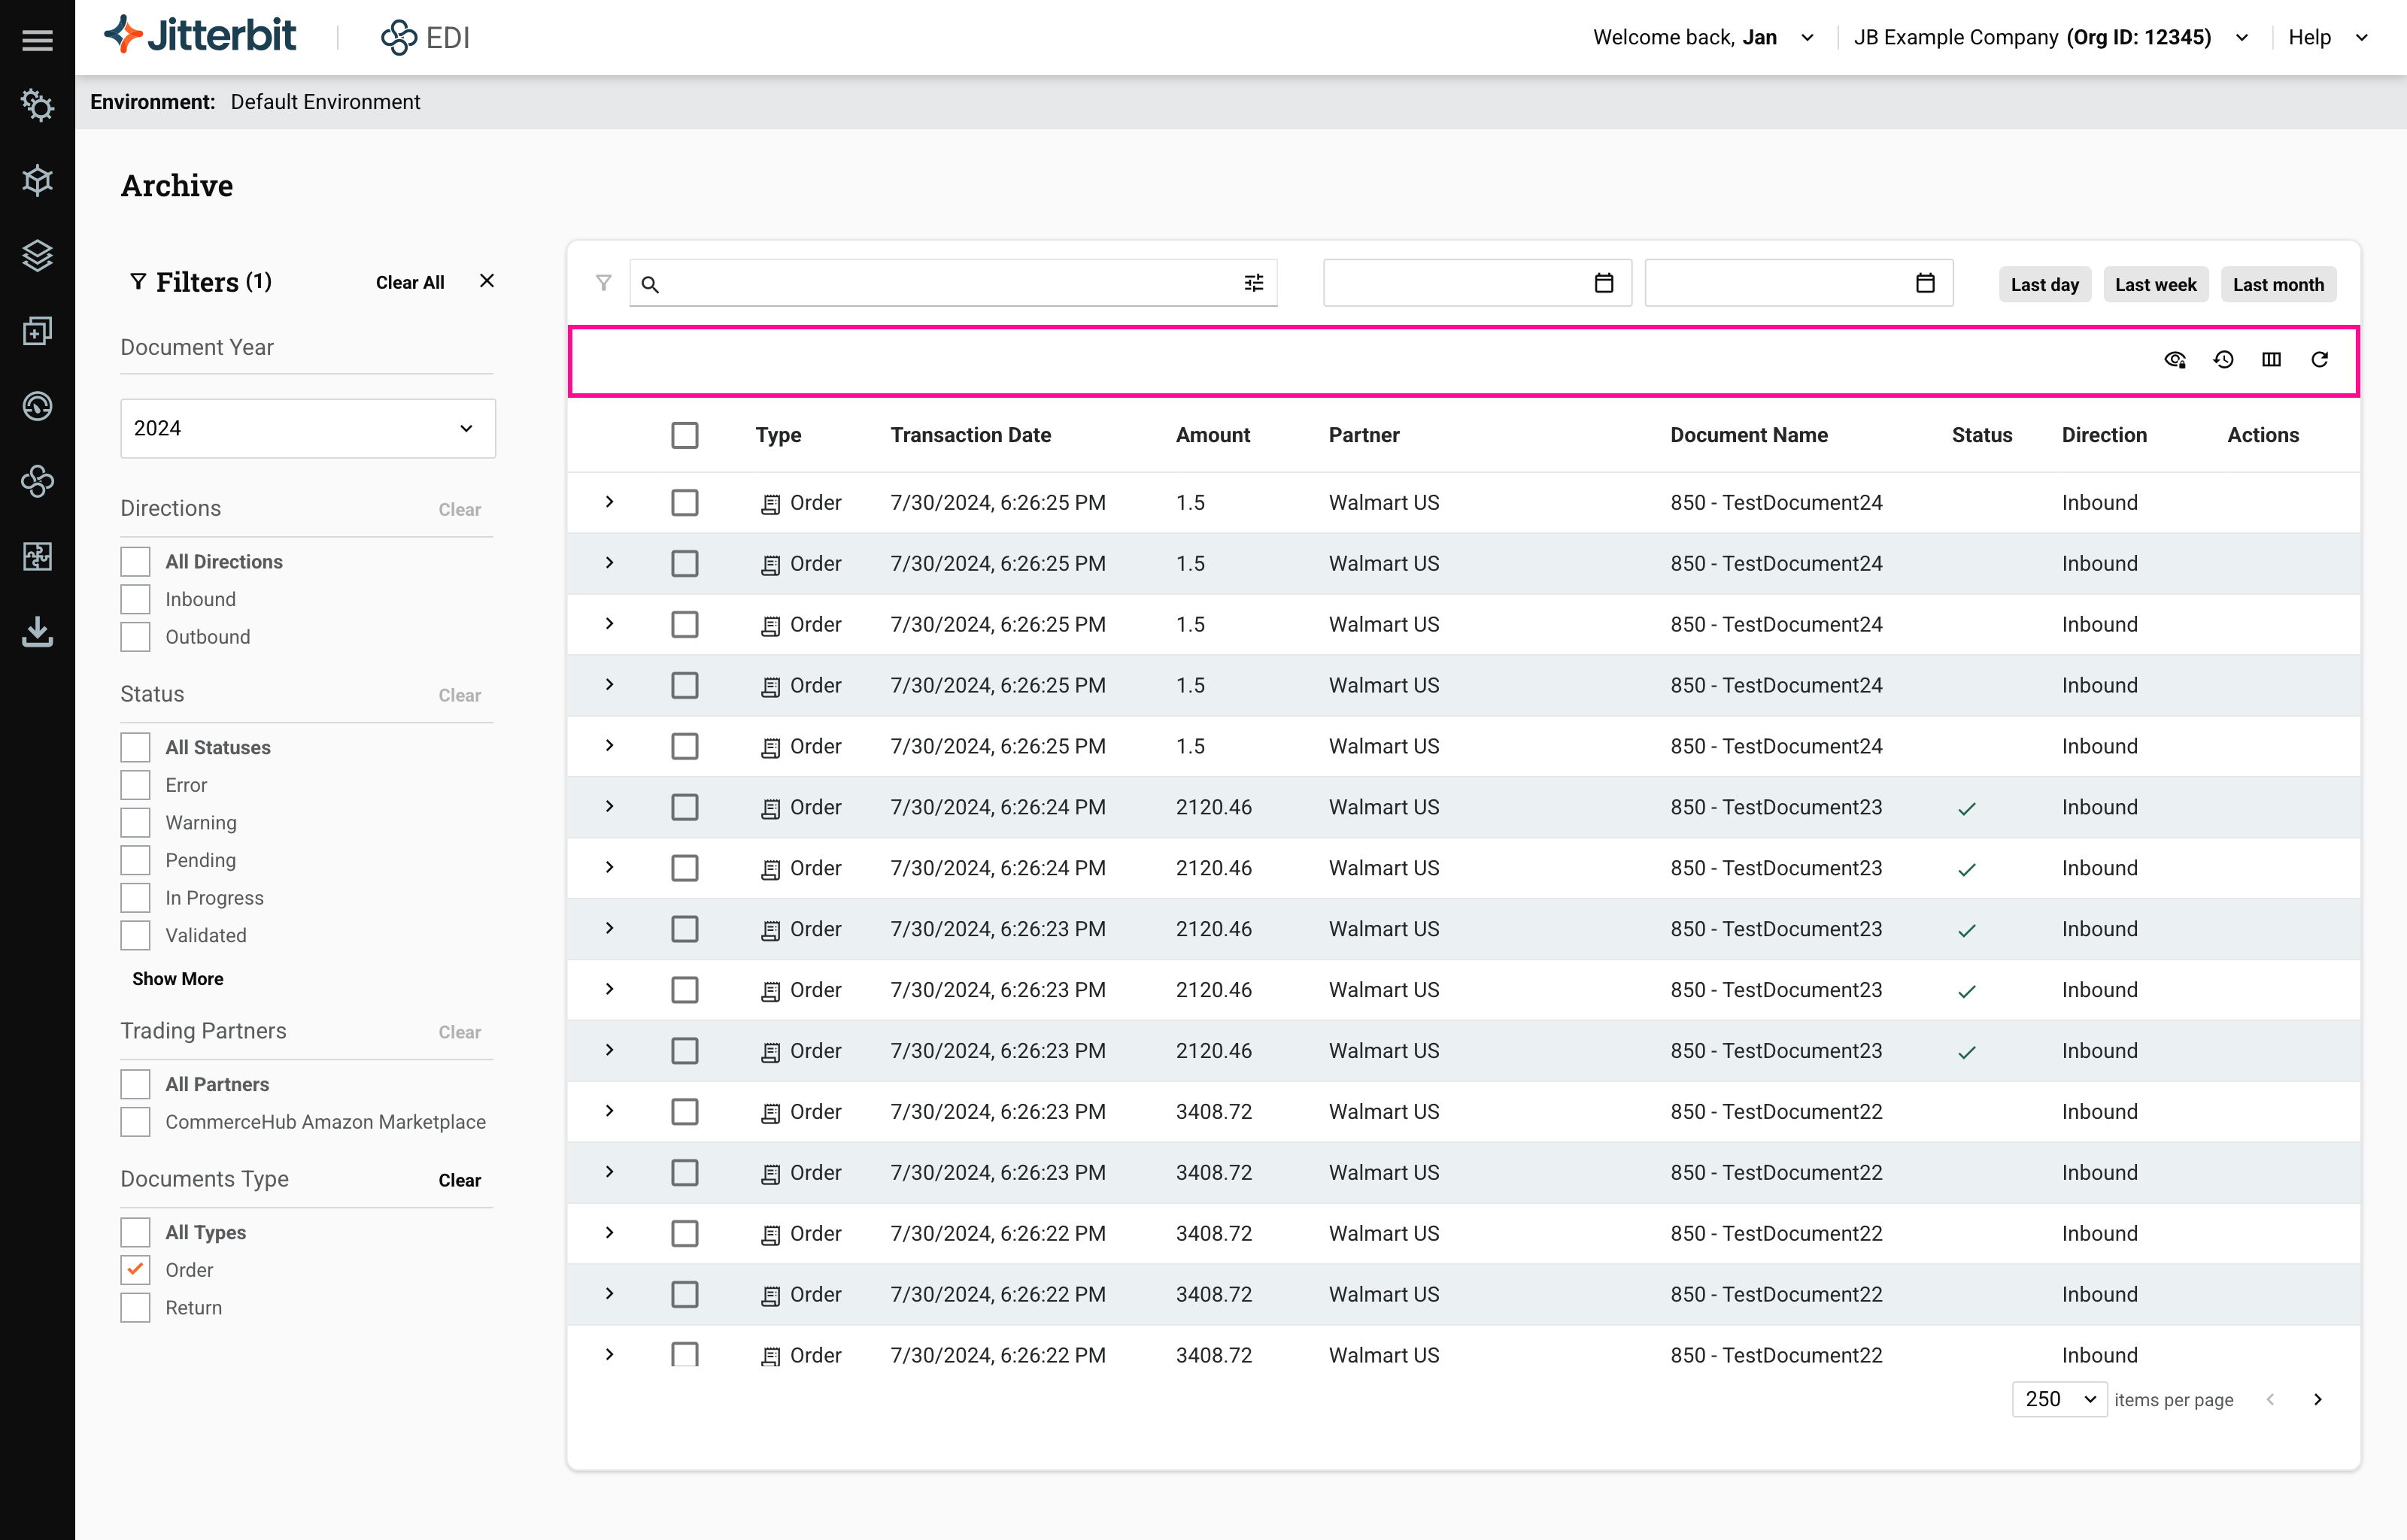Click Clear All filters

coord(410,283)
